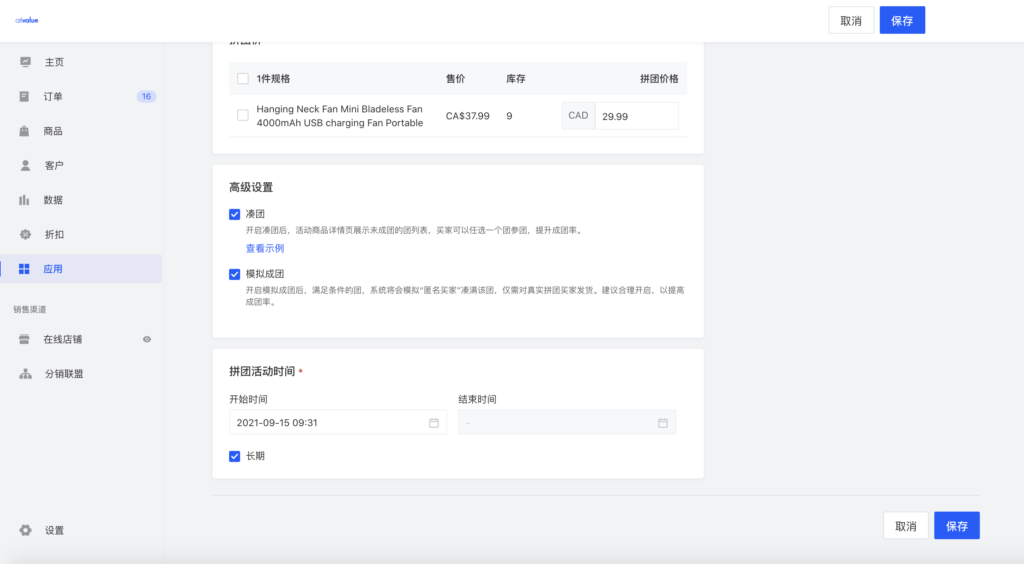The height and width of the screenshot is (564, 1024).
Task: Click the 结束时间 label
Action: click(477, 400)
